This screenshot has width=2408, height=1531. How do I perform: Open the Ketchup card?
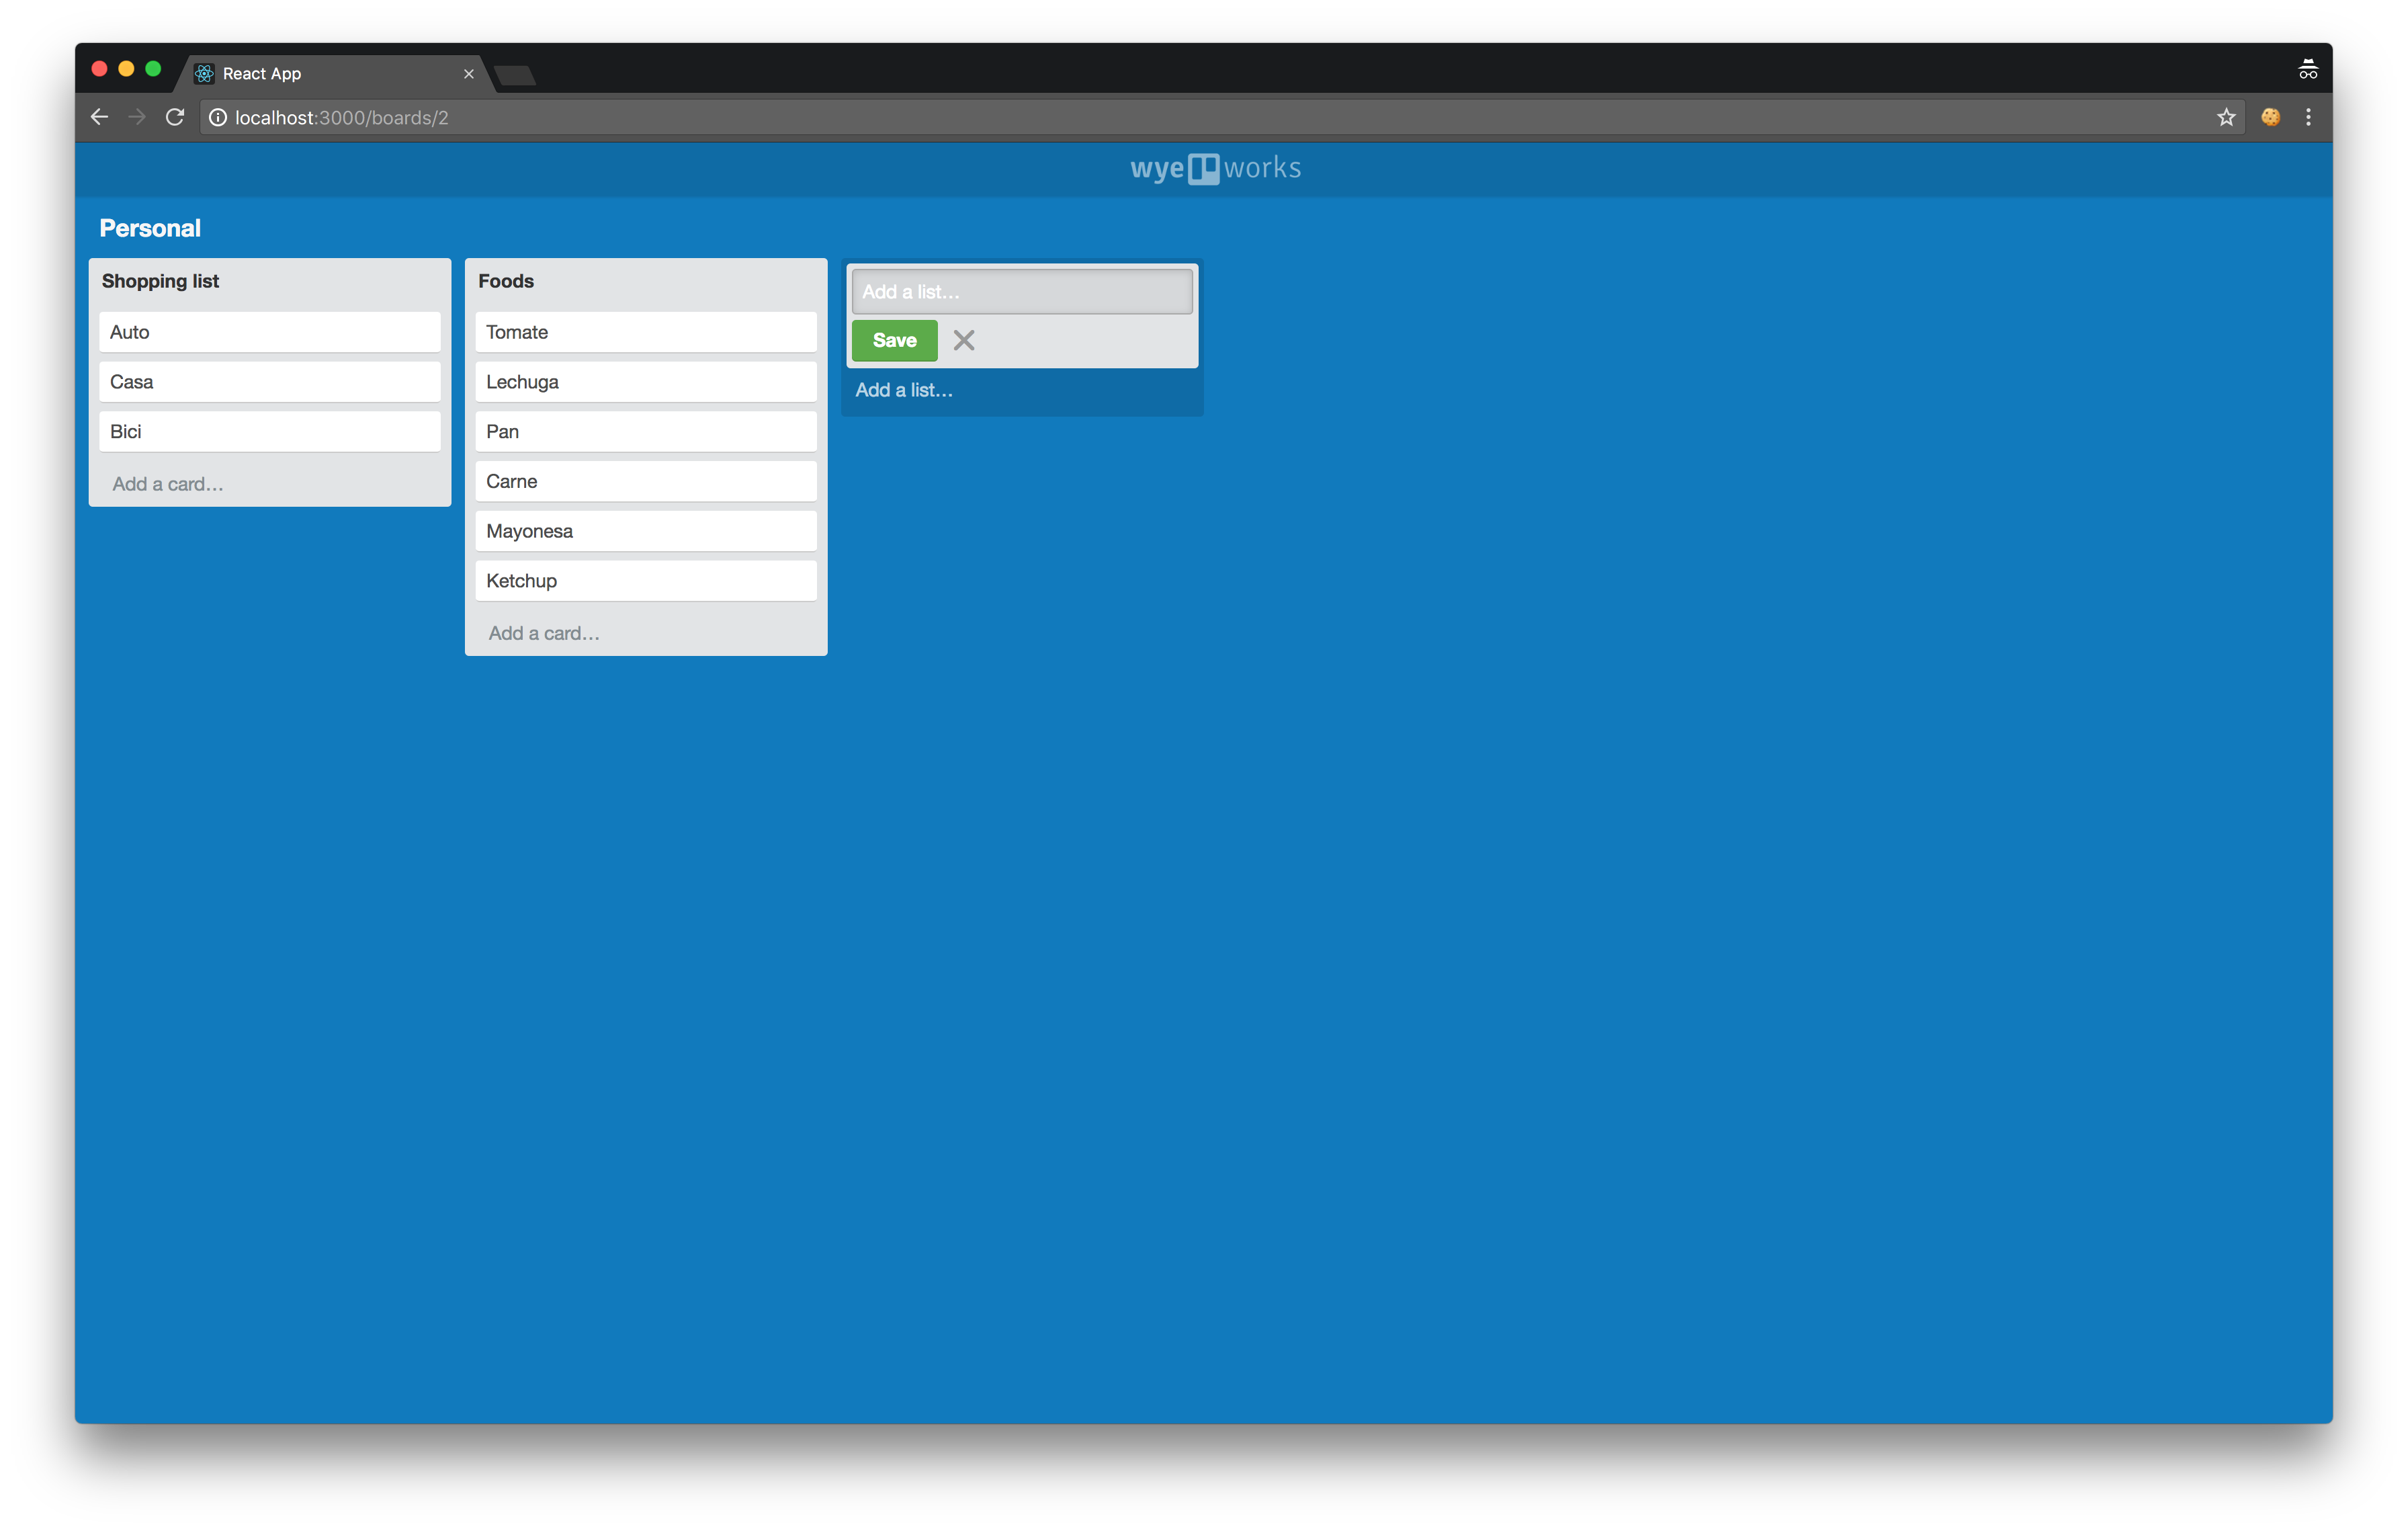coord(646,581)
